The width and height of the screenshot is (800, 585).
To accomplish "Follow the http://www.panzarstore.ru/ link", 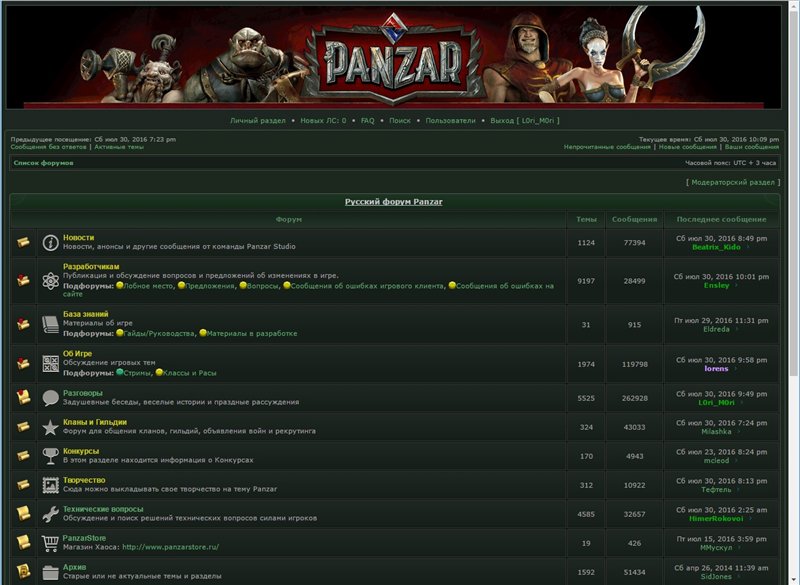I will 170,547.
